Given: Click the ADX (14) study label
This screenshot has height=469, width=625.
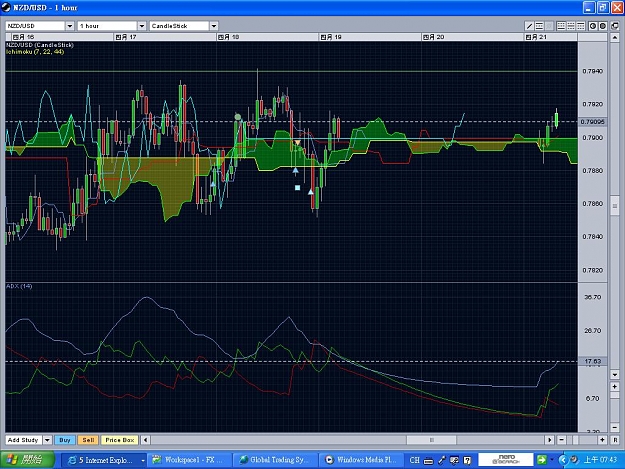Looking at the screenshot, I should coord(19,286).
